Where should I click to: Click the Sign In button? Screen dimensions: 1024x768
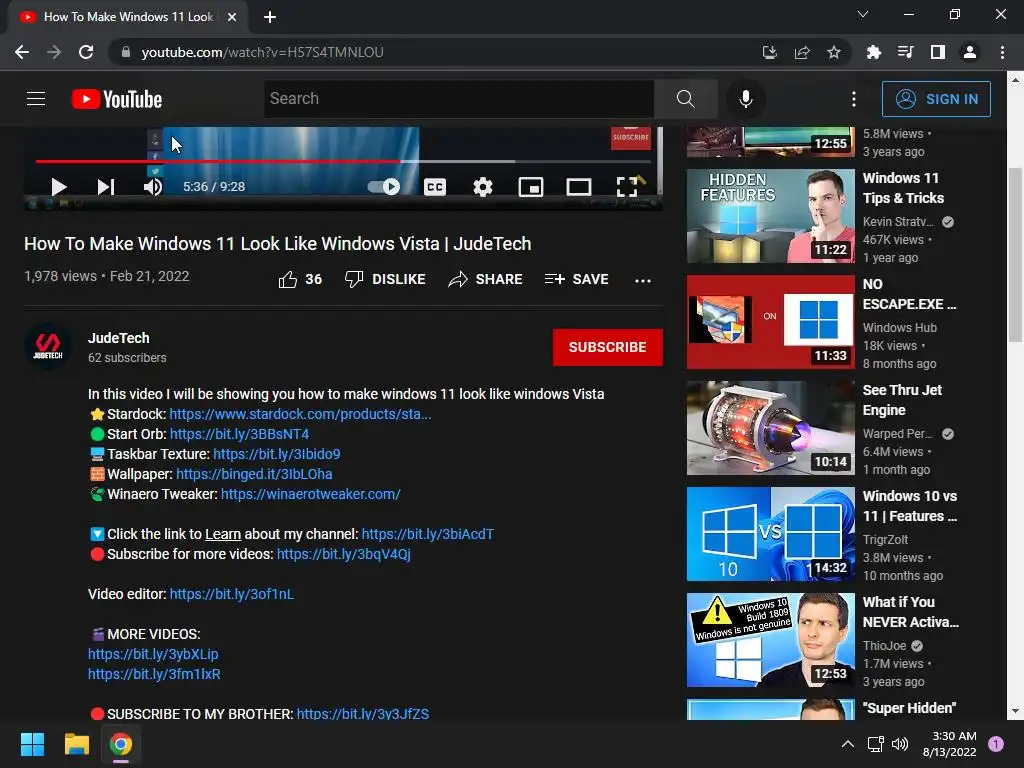coord(936,99)
